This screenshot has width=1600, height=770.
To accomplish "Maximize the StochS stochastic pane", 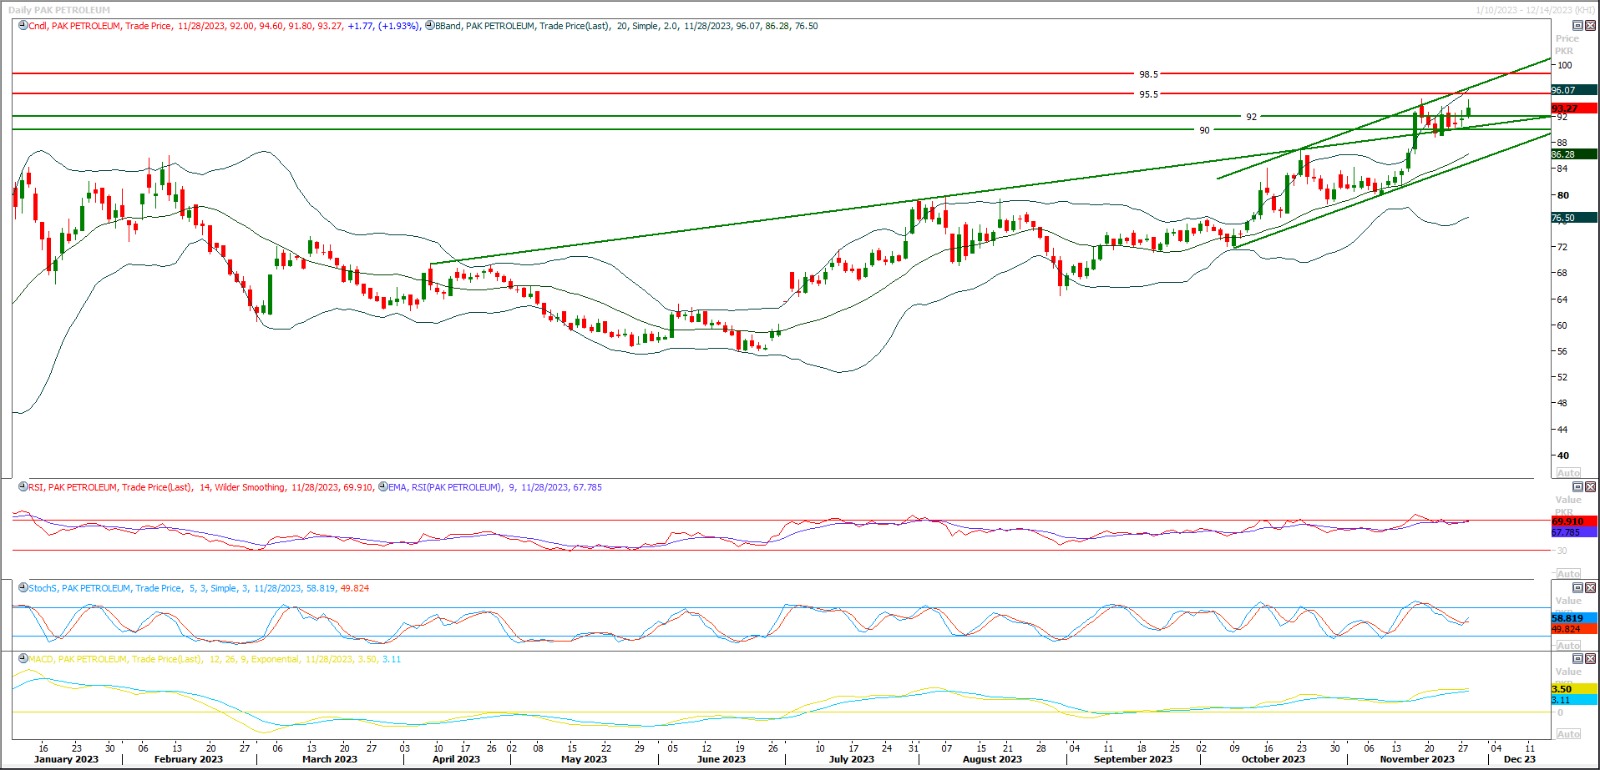I will pos(1578,588).
